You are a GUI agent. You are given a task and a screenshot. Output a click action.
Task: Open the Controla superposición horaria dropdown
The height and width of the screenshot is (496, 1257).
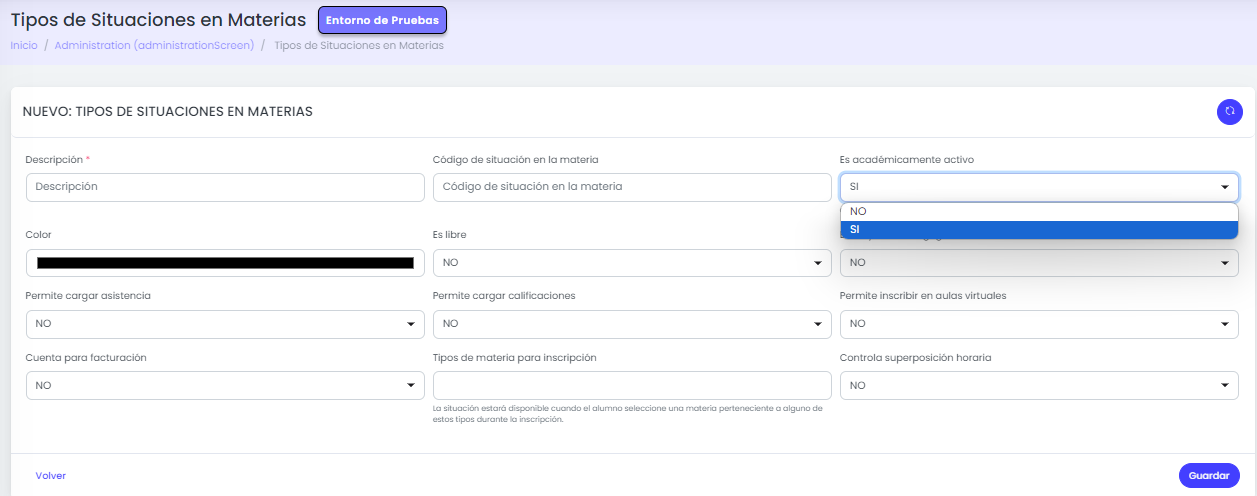coord(1039,386)
